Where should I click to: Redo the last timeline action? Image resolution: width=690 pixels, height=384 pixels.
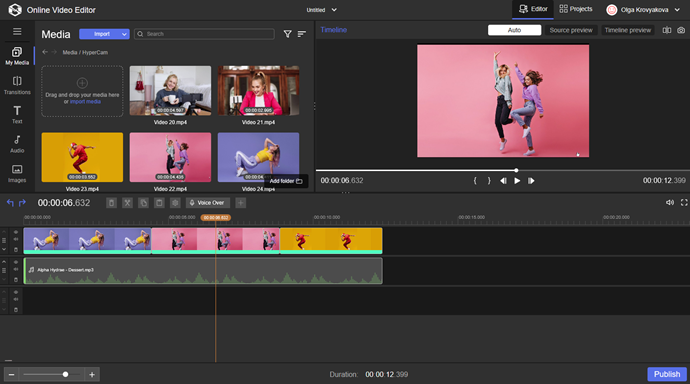(x=22, y=203)
